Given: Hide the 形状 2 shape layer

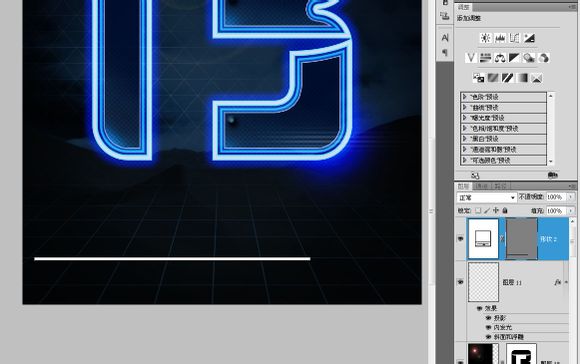Looking at the screenshot, I should pyautogui.click(x=461, y=239).
